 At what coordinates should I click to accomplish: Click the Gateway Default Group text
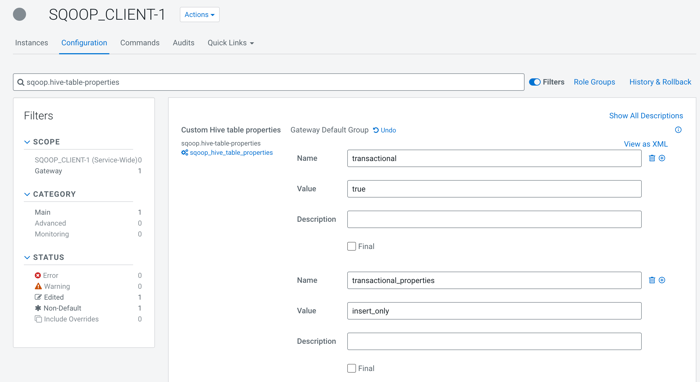click(x=329, y=130)
